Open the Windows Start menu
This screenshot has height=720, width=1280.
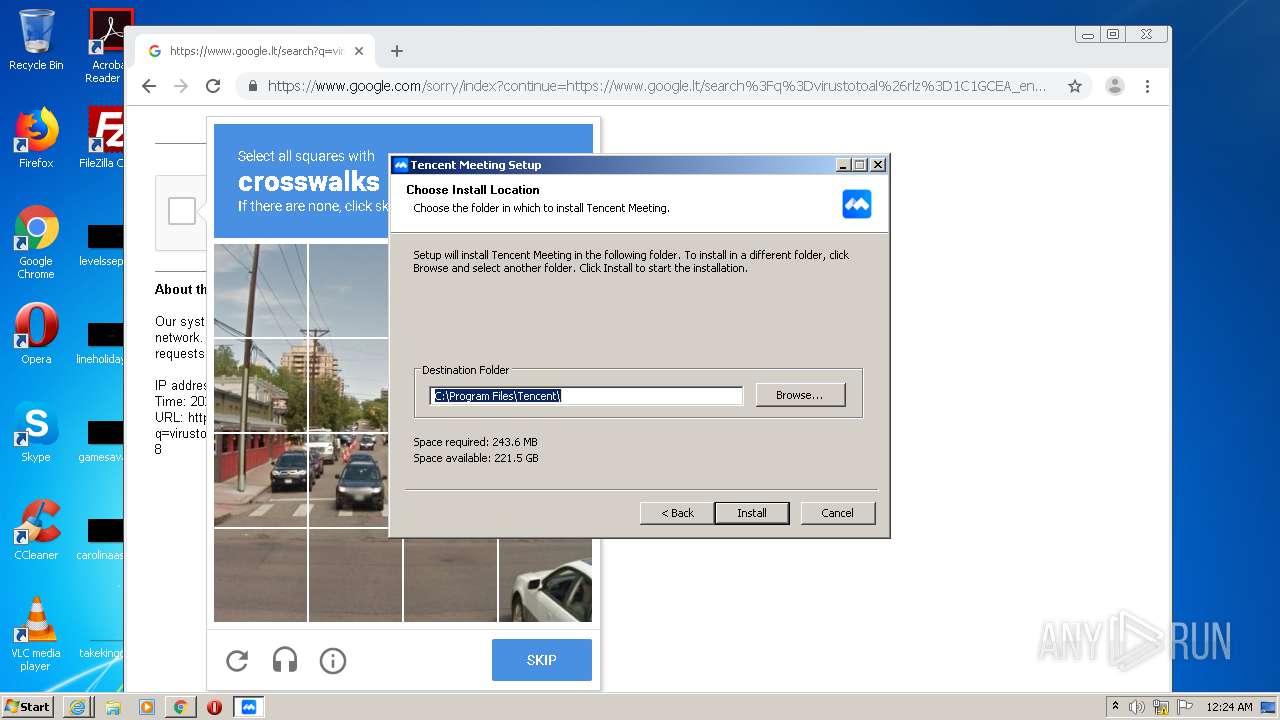click(x=27, y=707)
